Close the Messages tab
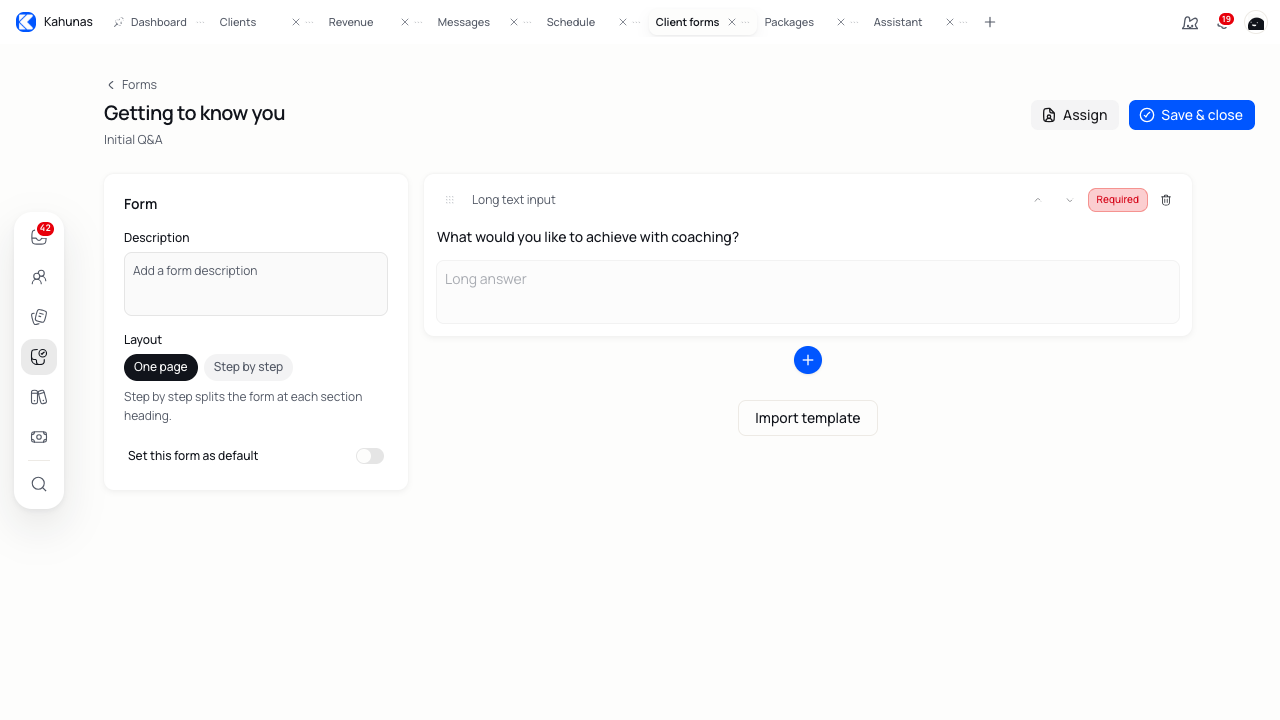 tap(514, 22)
